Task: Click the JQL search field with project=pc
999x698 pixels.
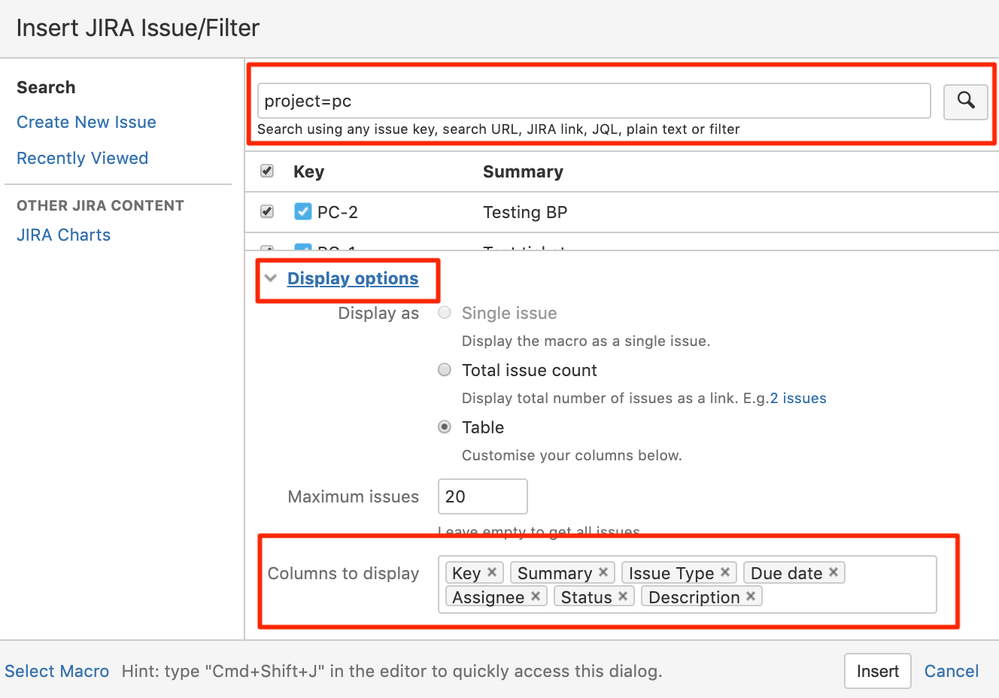Action: pyautogui.click(x=594, y=101)
